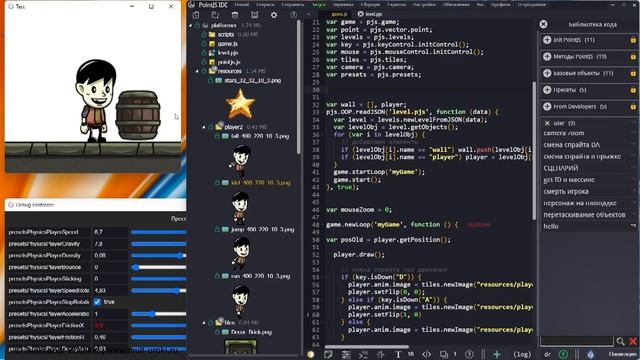Open the Сборщик menu in the IDE

click(x=370, y=4)
